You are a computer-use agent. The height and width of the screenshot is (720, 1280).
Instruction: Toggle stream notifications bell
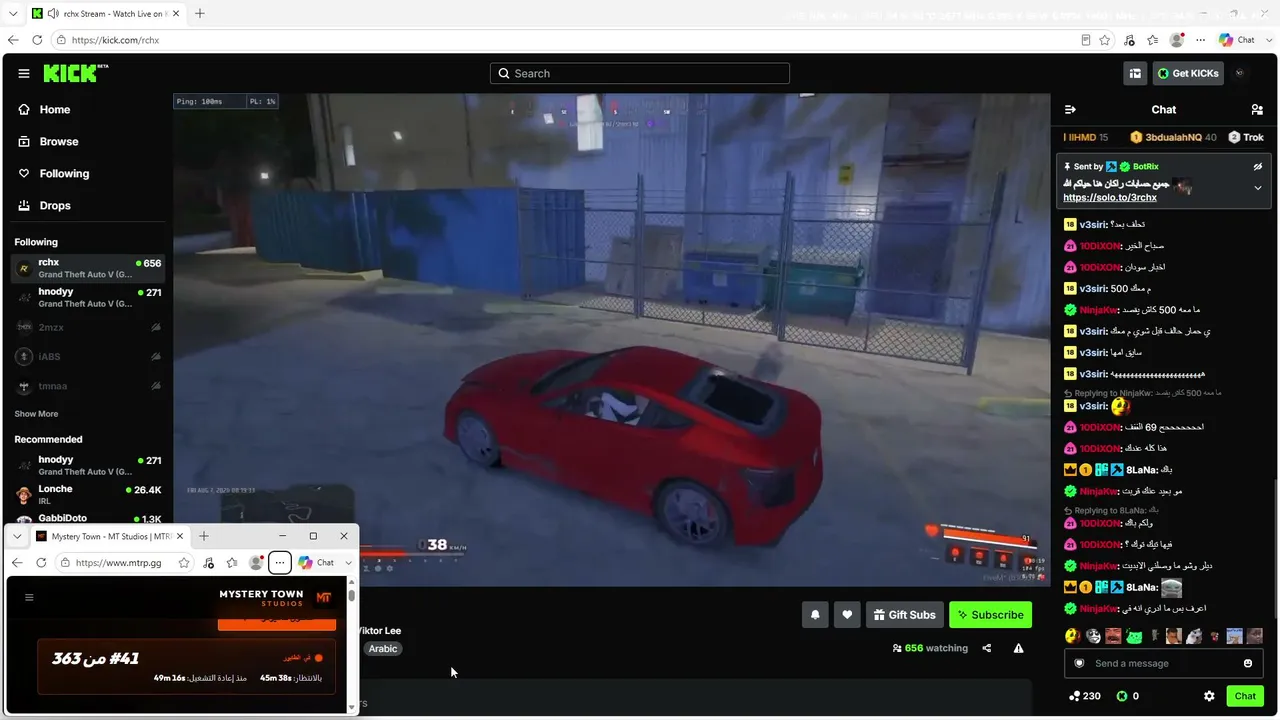815,615
